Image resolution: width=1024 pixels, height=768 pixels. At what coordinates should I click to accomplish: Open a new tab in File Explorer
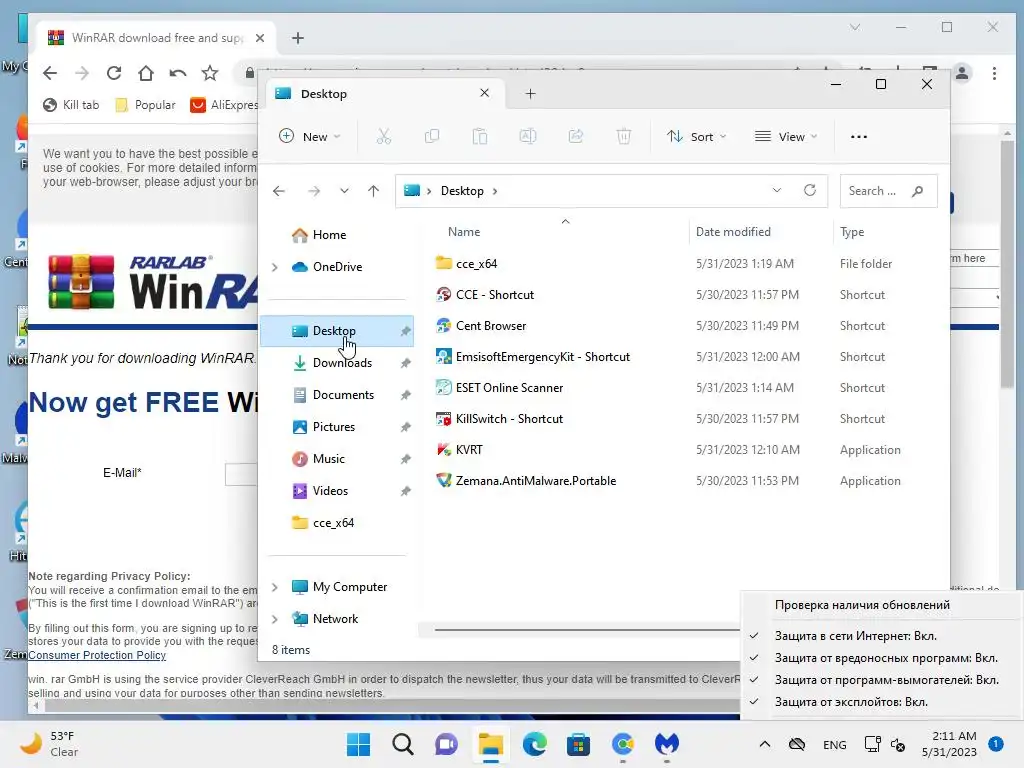pyautogui.click(x=530, y=94)
